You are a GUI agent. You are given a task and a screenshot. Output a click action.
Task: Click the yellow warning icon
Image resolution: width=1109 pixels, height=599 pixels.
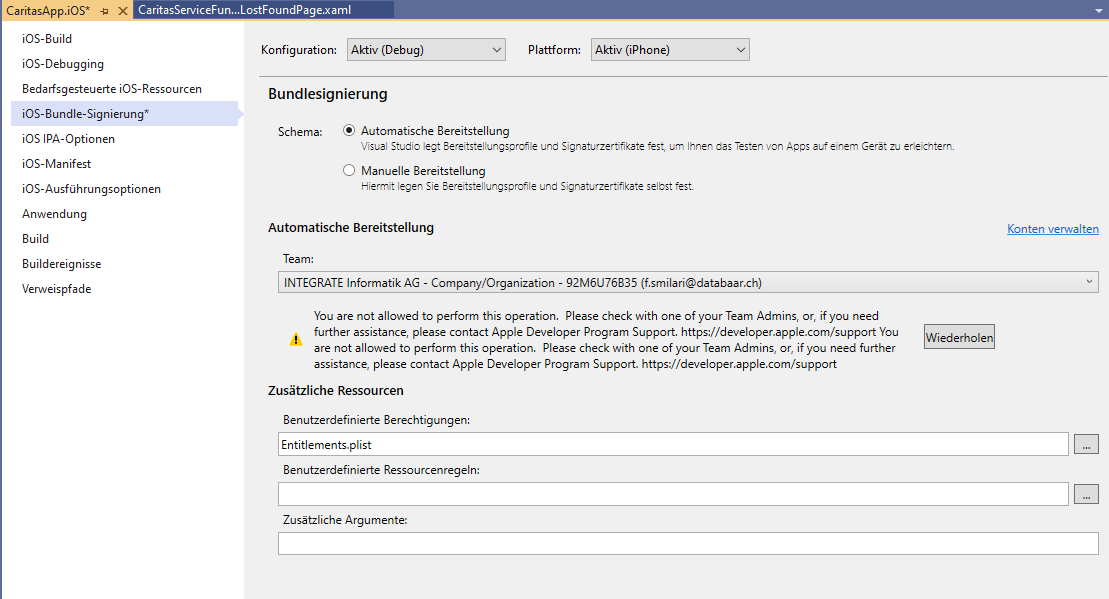[295, 339]
